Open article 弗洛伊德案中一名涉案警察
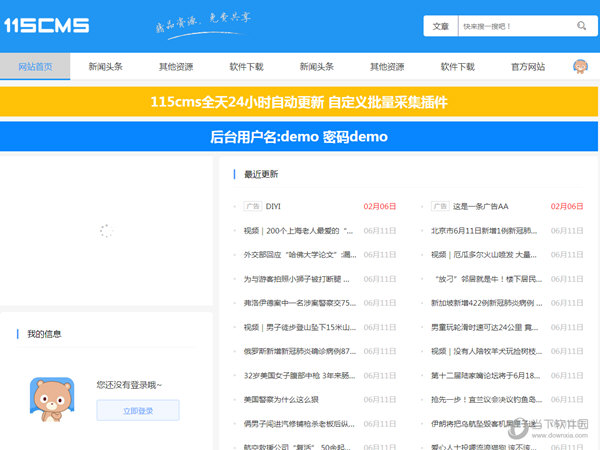 (x=300, y=303)
